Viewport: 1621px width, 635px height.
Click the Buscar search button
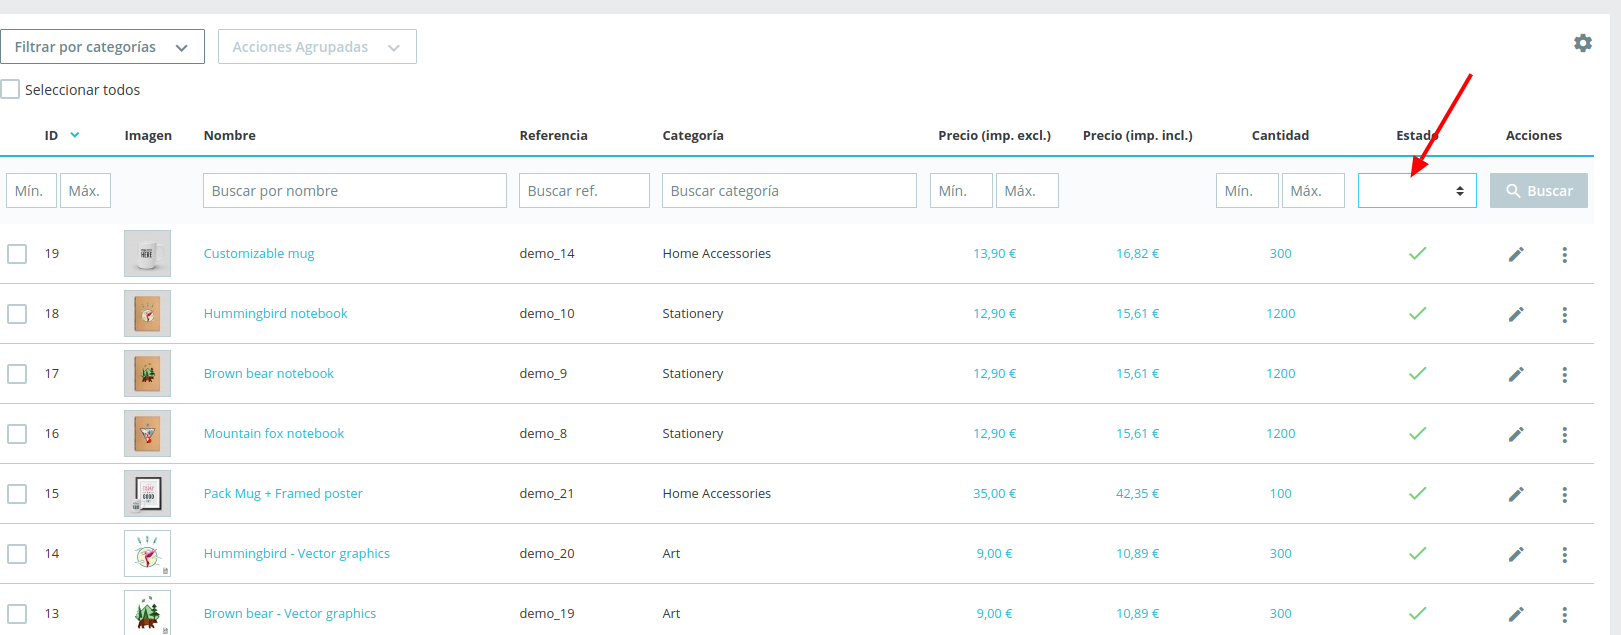[1539, 191]
